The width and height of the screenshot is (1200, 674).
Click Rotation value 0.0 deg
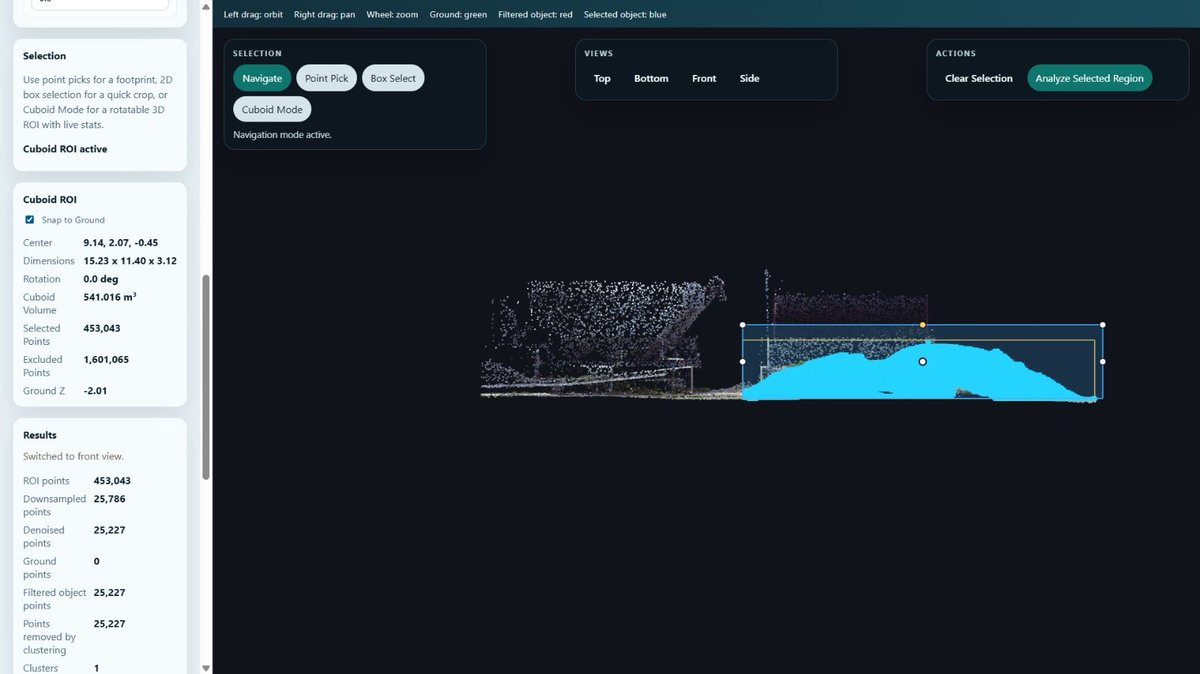(101, 279)
